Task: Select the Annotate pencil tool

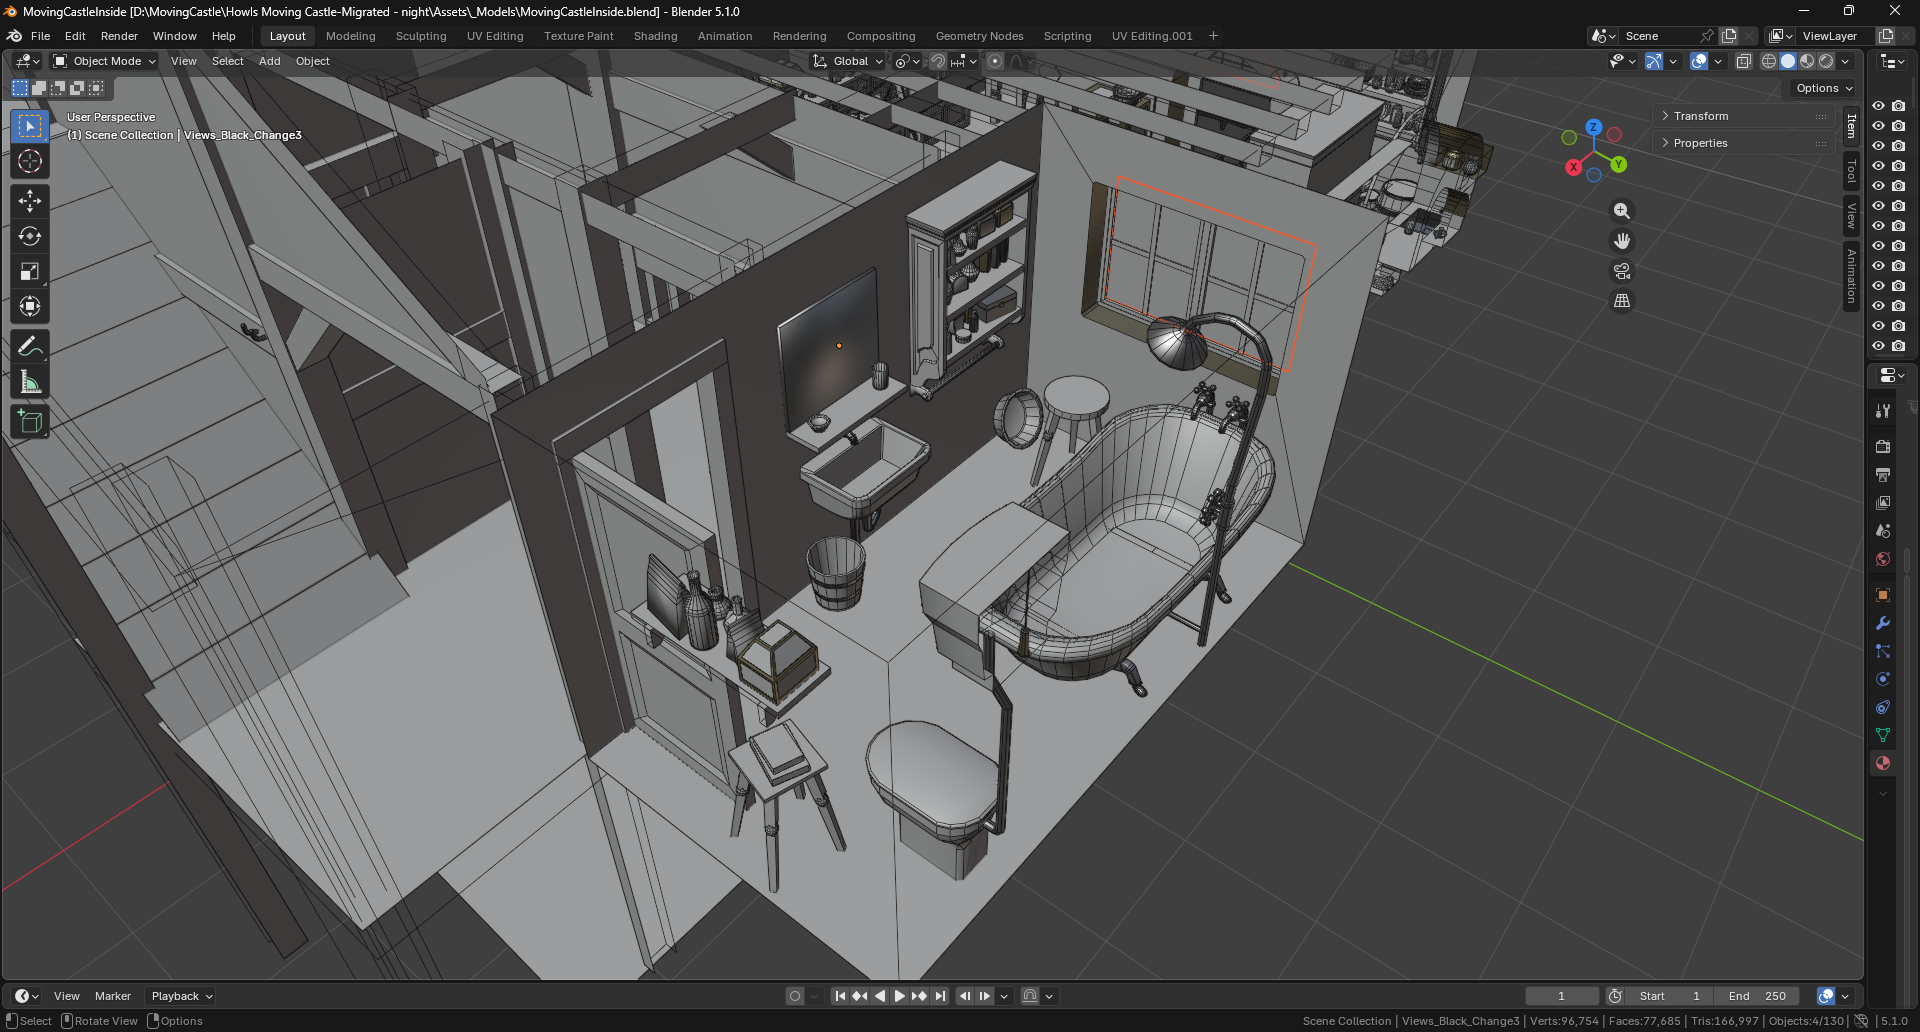Action: 30,346
